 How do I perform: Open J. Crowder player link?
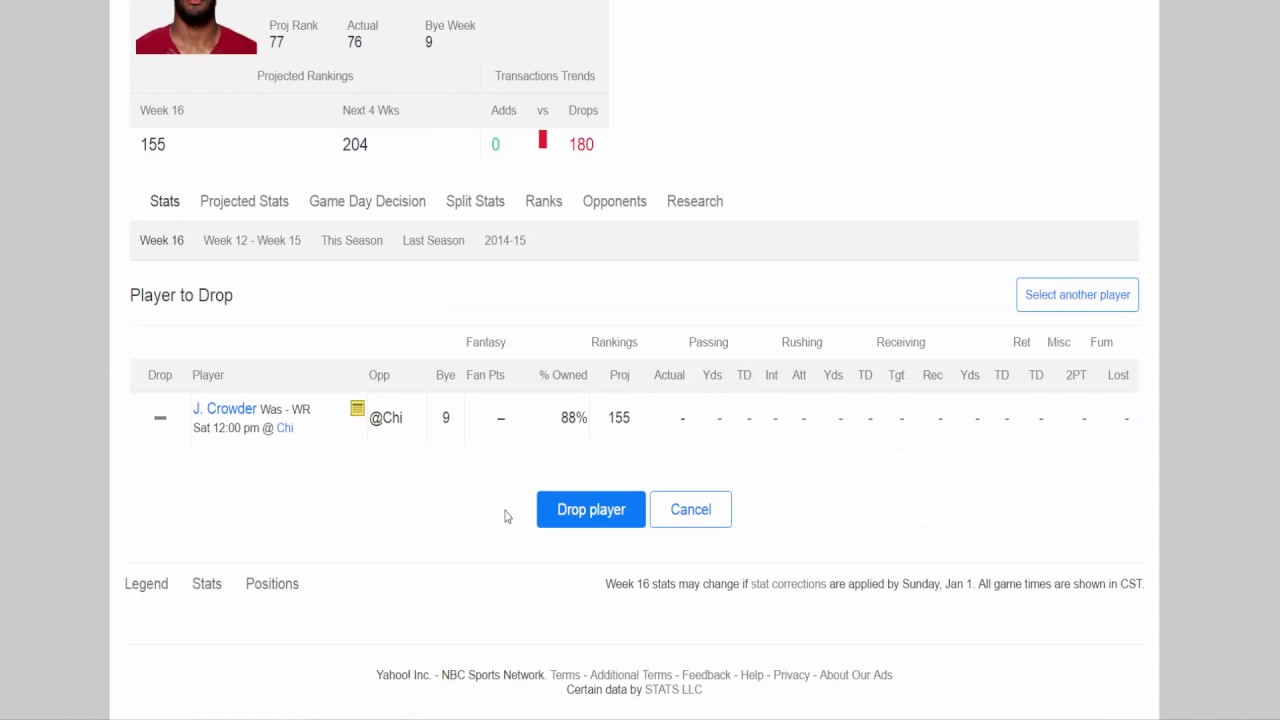coord(224,408)
